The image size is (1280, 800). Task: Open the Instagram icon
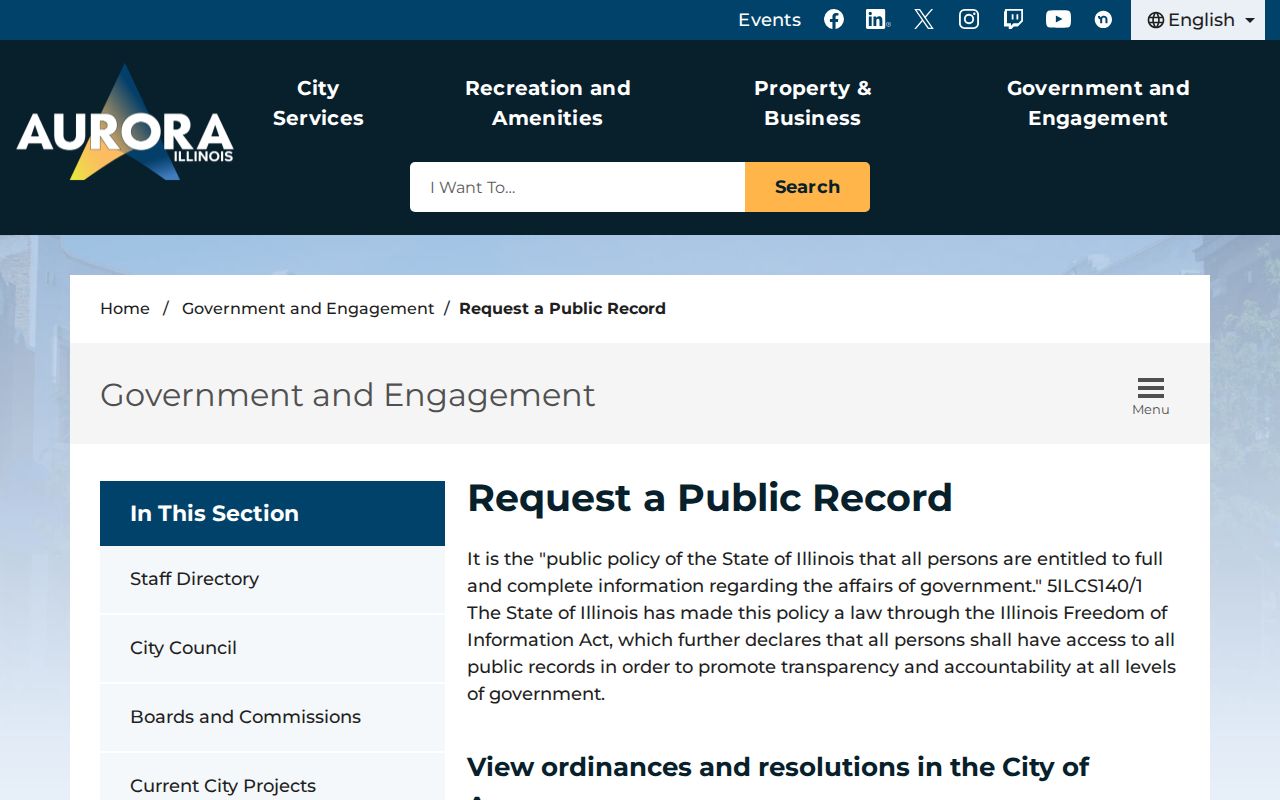click(x=969, y=19)
